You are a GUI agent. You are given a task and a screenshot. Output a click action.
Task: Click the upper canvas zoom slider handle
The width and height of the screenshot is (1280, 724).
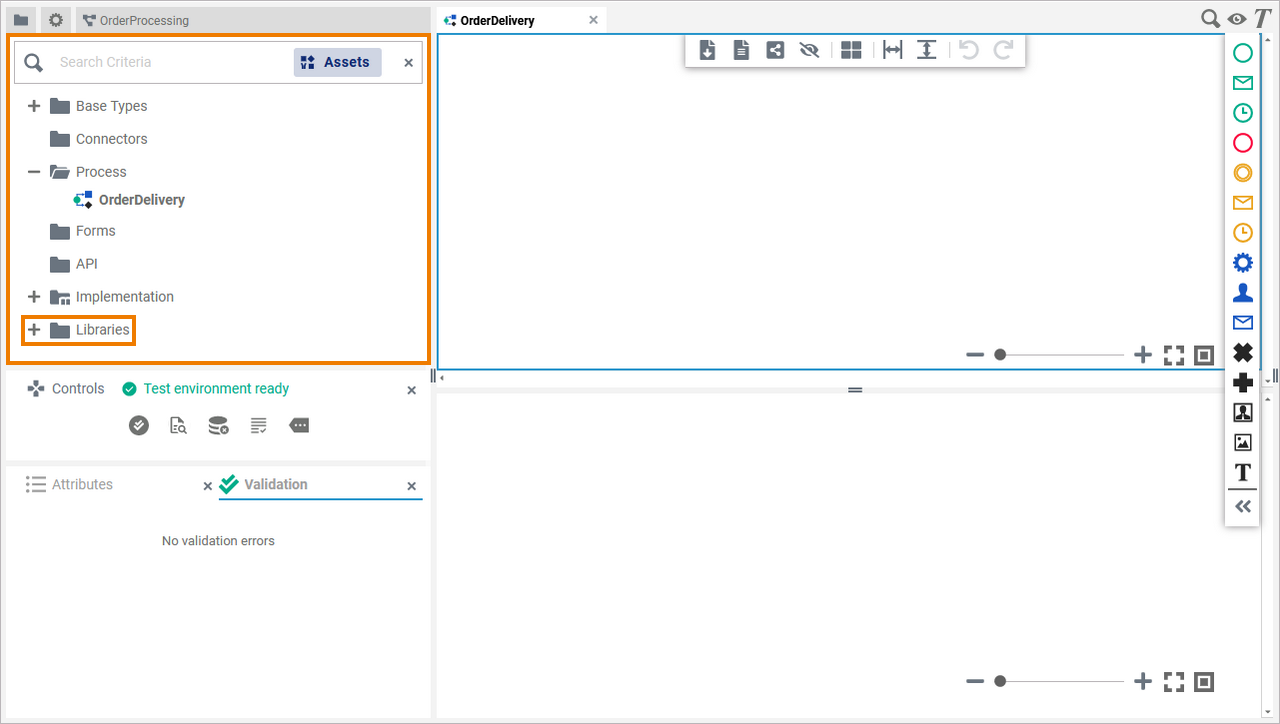coord(1000,355)
